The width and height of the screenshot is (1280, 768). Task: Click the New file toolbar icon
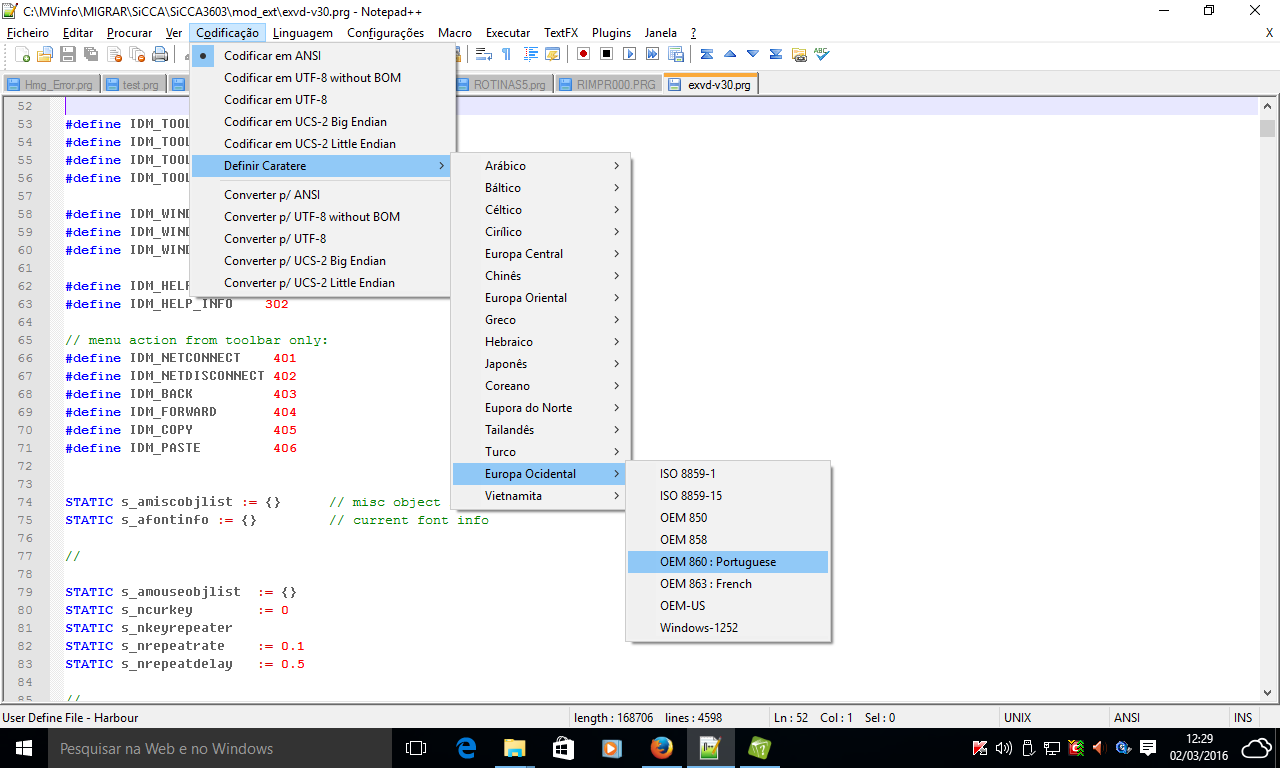click(20, 54)
